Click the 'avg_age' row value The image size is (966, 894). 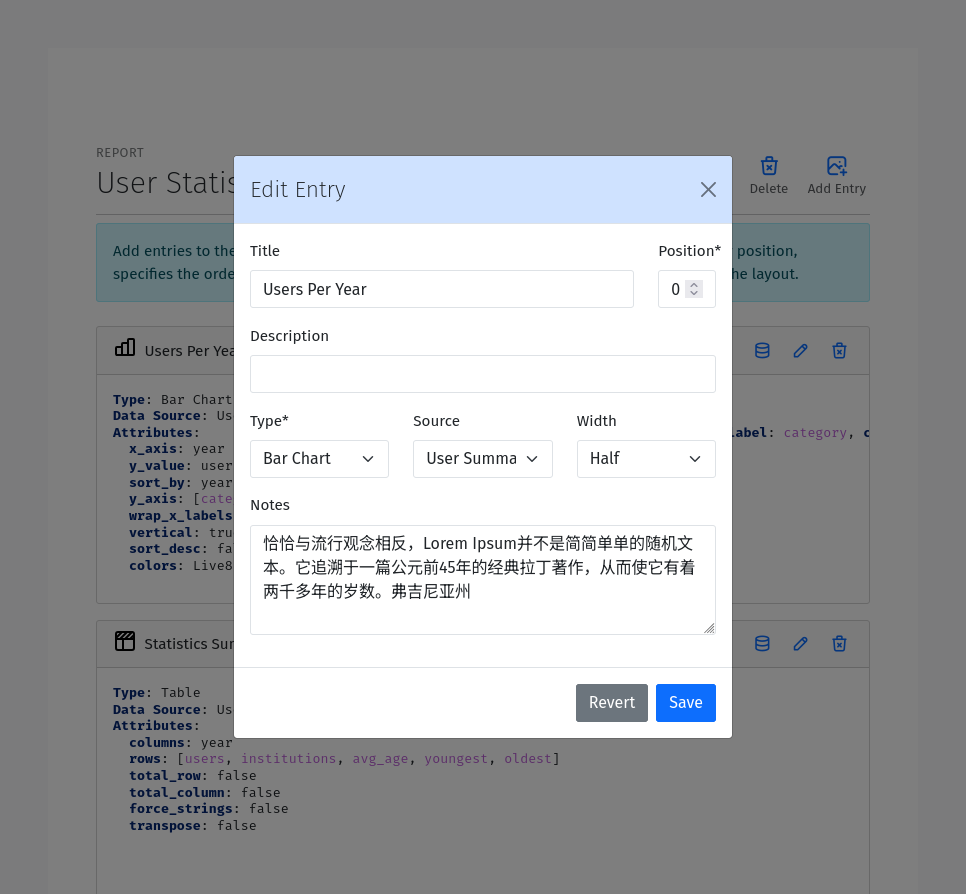pyautogui.click(x=380, y=759)
